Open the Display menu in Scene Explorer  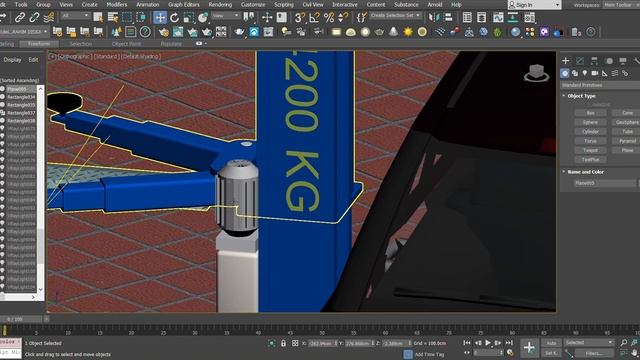(12, 60)
